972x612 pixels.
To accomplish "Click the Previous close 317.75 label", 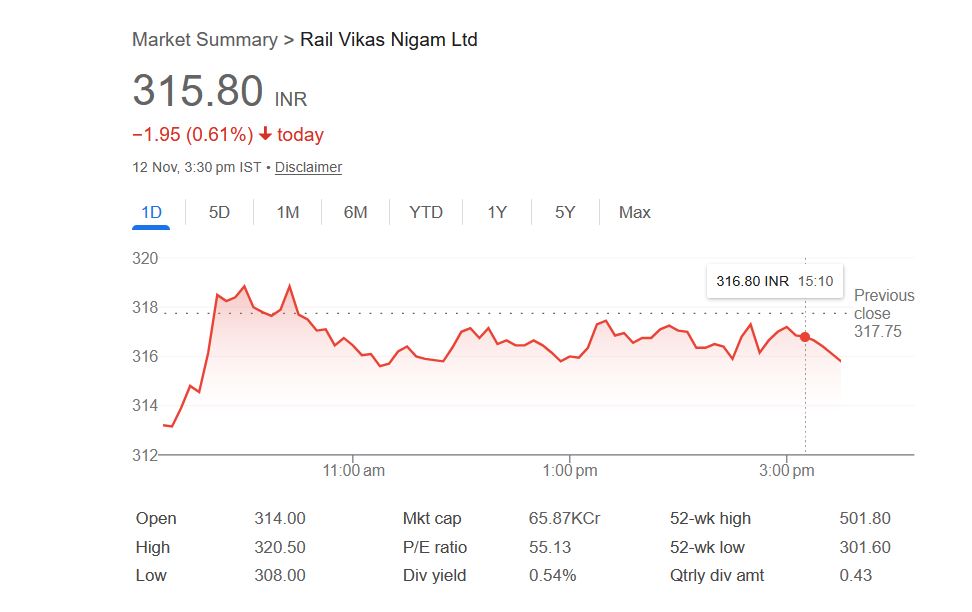I will point(883,313).
